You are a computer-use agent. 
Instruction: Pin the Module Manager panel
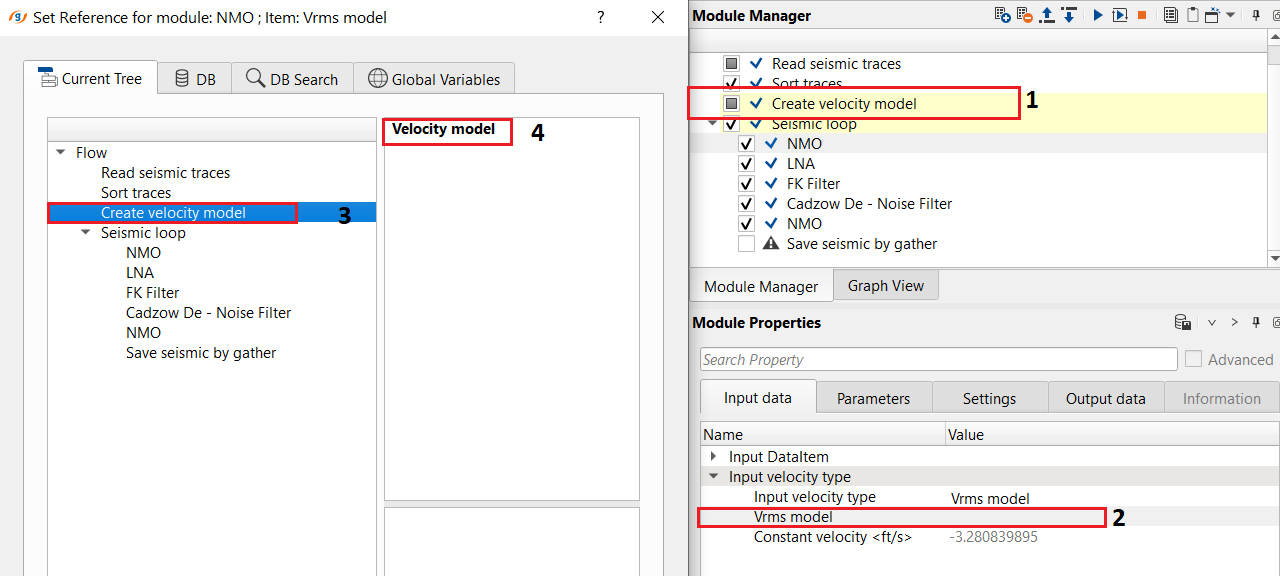(1257, 15)
